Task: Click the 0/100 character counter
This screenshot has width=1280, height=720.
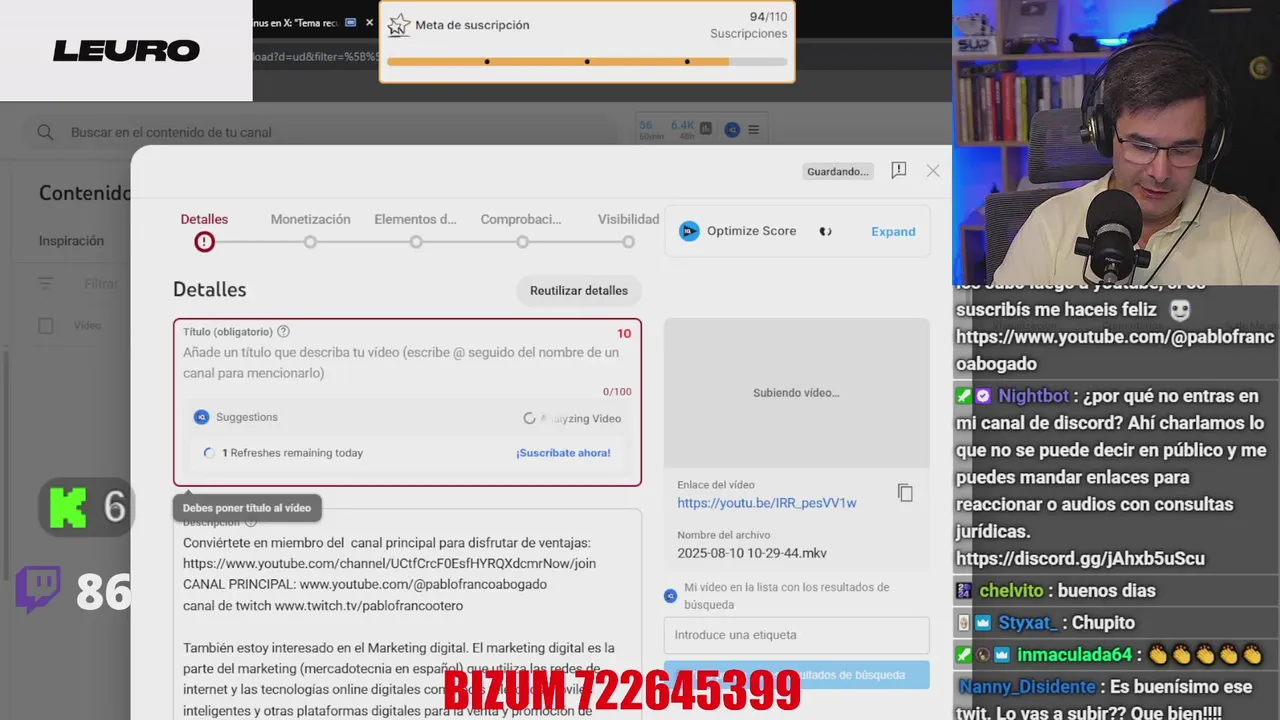Action: tap(617, 392)
